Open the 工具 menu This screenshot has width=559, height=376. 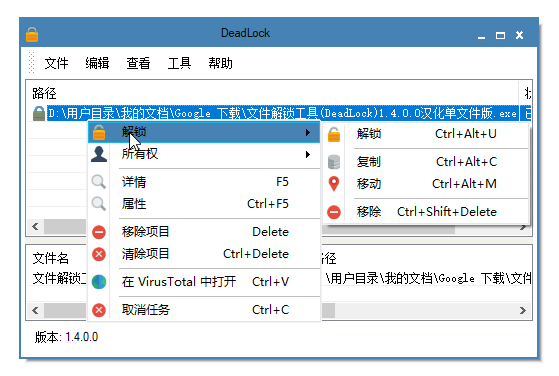pos(179,63)
